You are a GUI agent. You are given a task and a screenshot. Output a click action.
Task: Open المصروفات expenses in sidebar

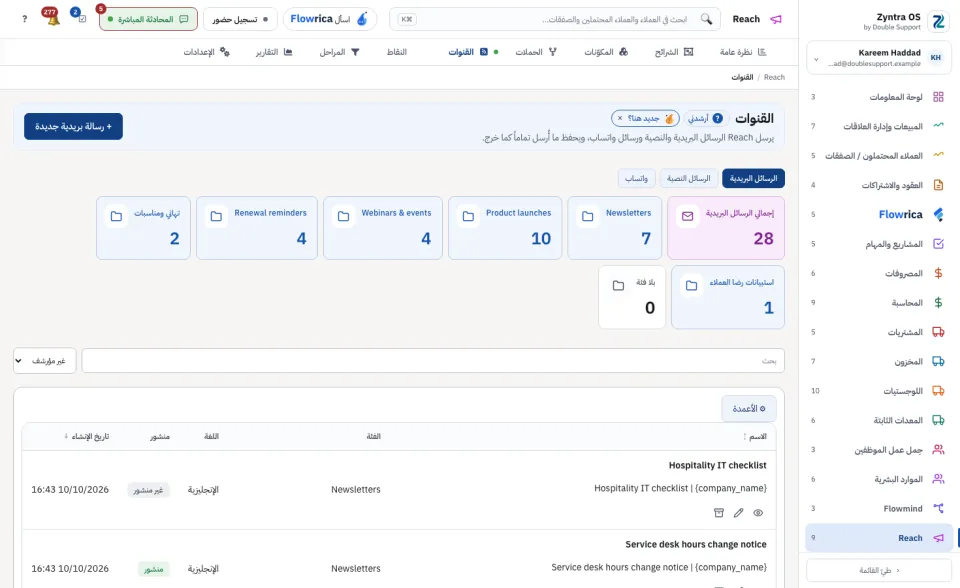coord(879,273)
